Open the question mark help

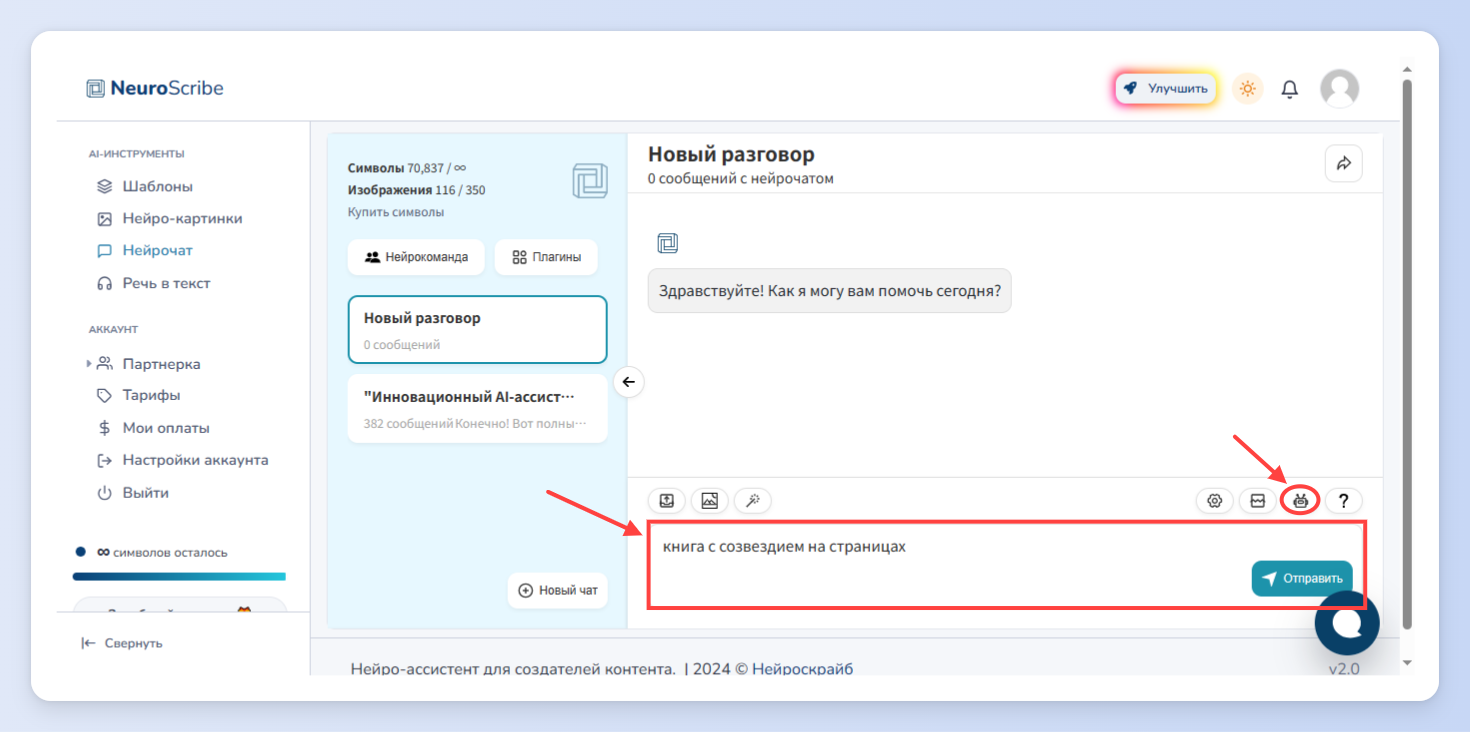coord(1344,501)
